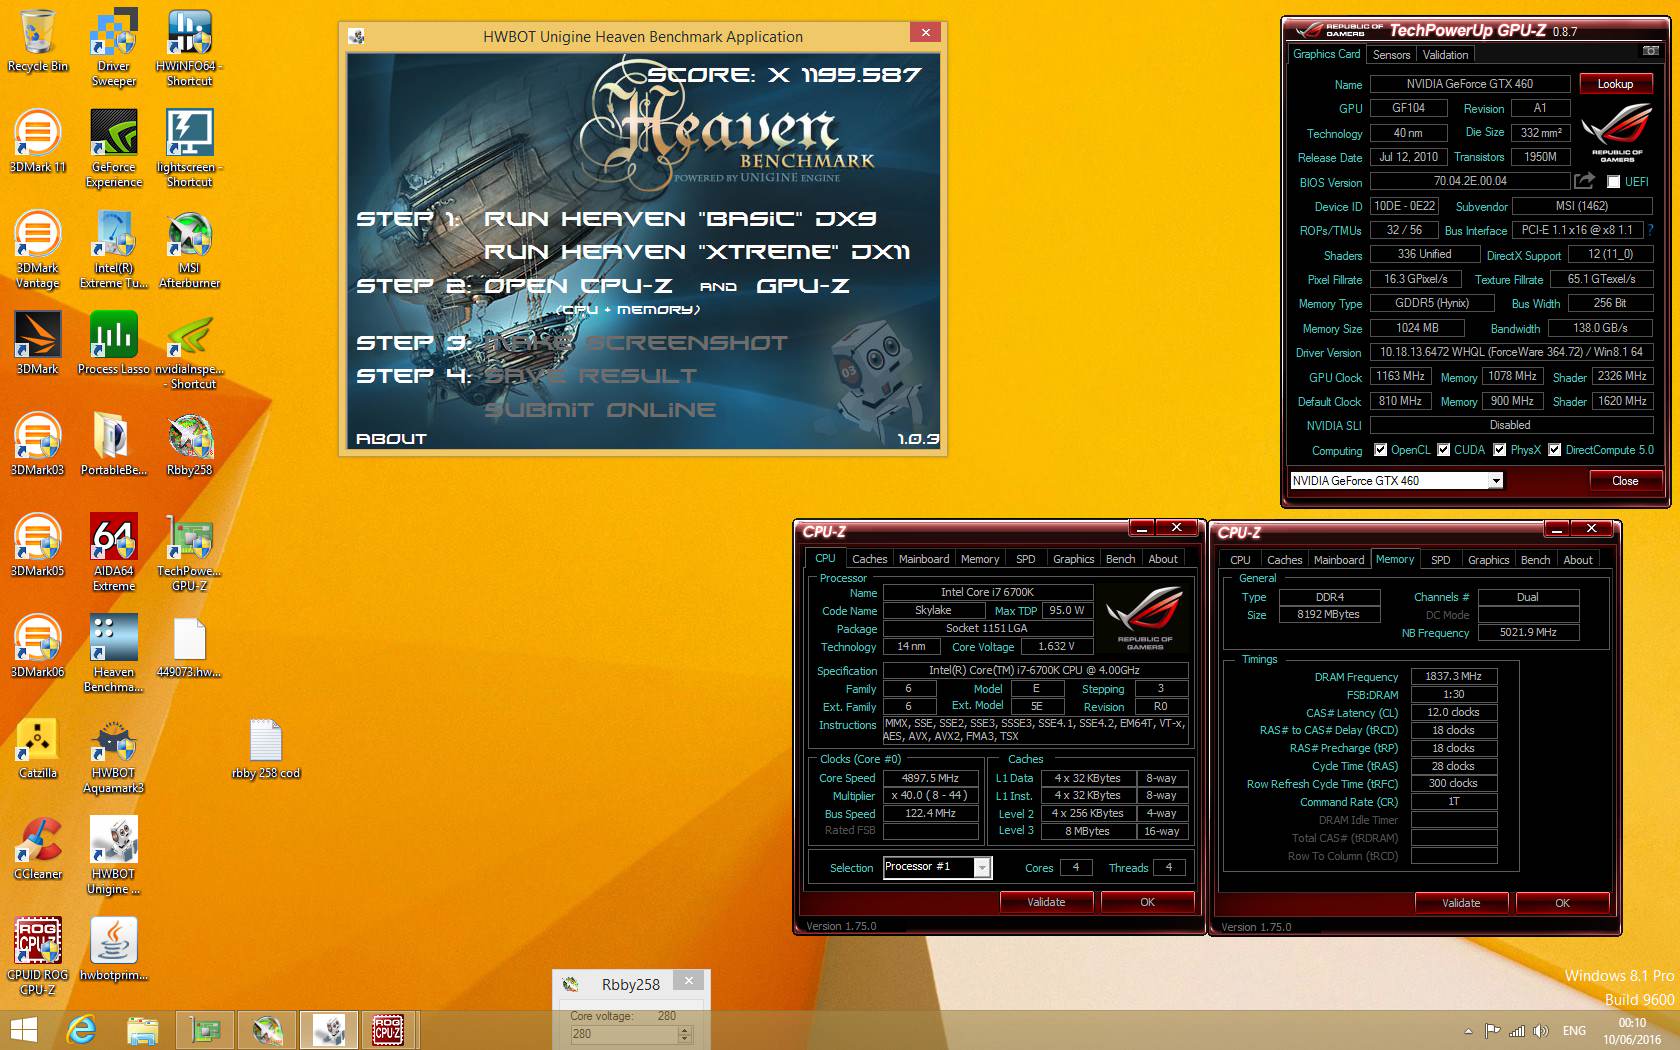Screen dimensions: 1680x1050
Task: Open Rbby258 desktop icon
Action: click(x=189, y=444)
